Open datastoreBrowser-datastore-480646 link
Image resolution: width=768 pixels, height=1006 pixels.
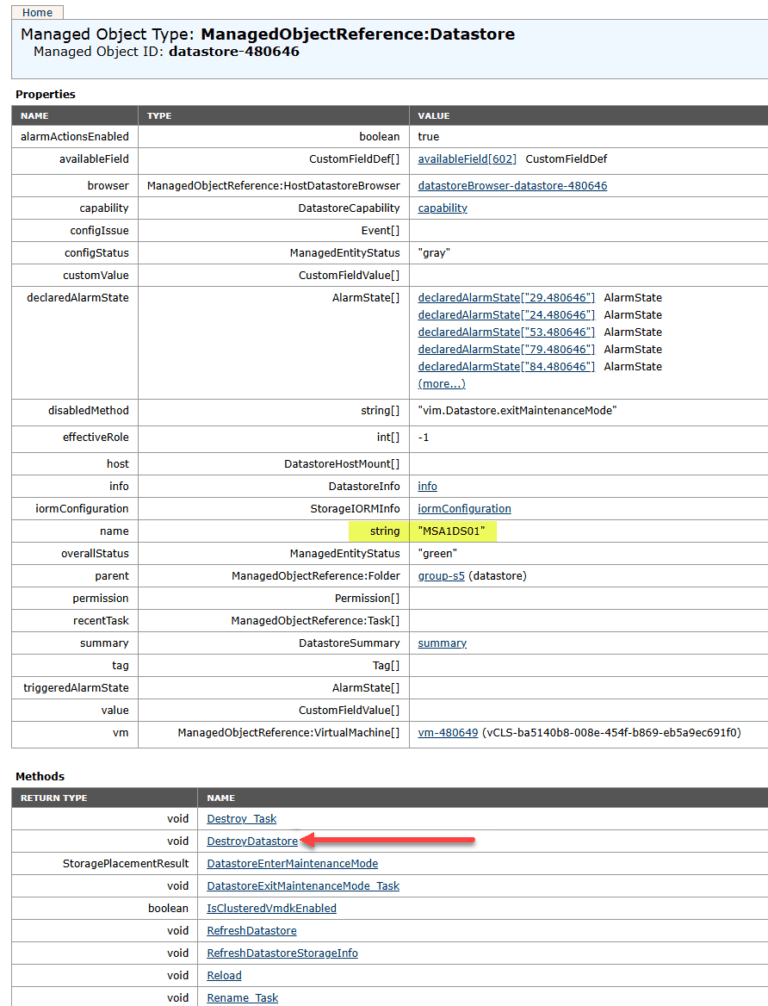[x=512, y=185]
